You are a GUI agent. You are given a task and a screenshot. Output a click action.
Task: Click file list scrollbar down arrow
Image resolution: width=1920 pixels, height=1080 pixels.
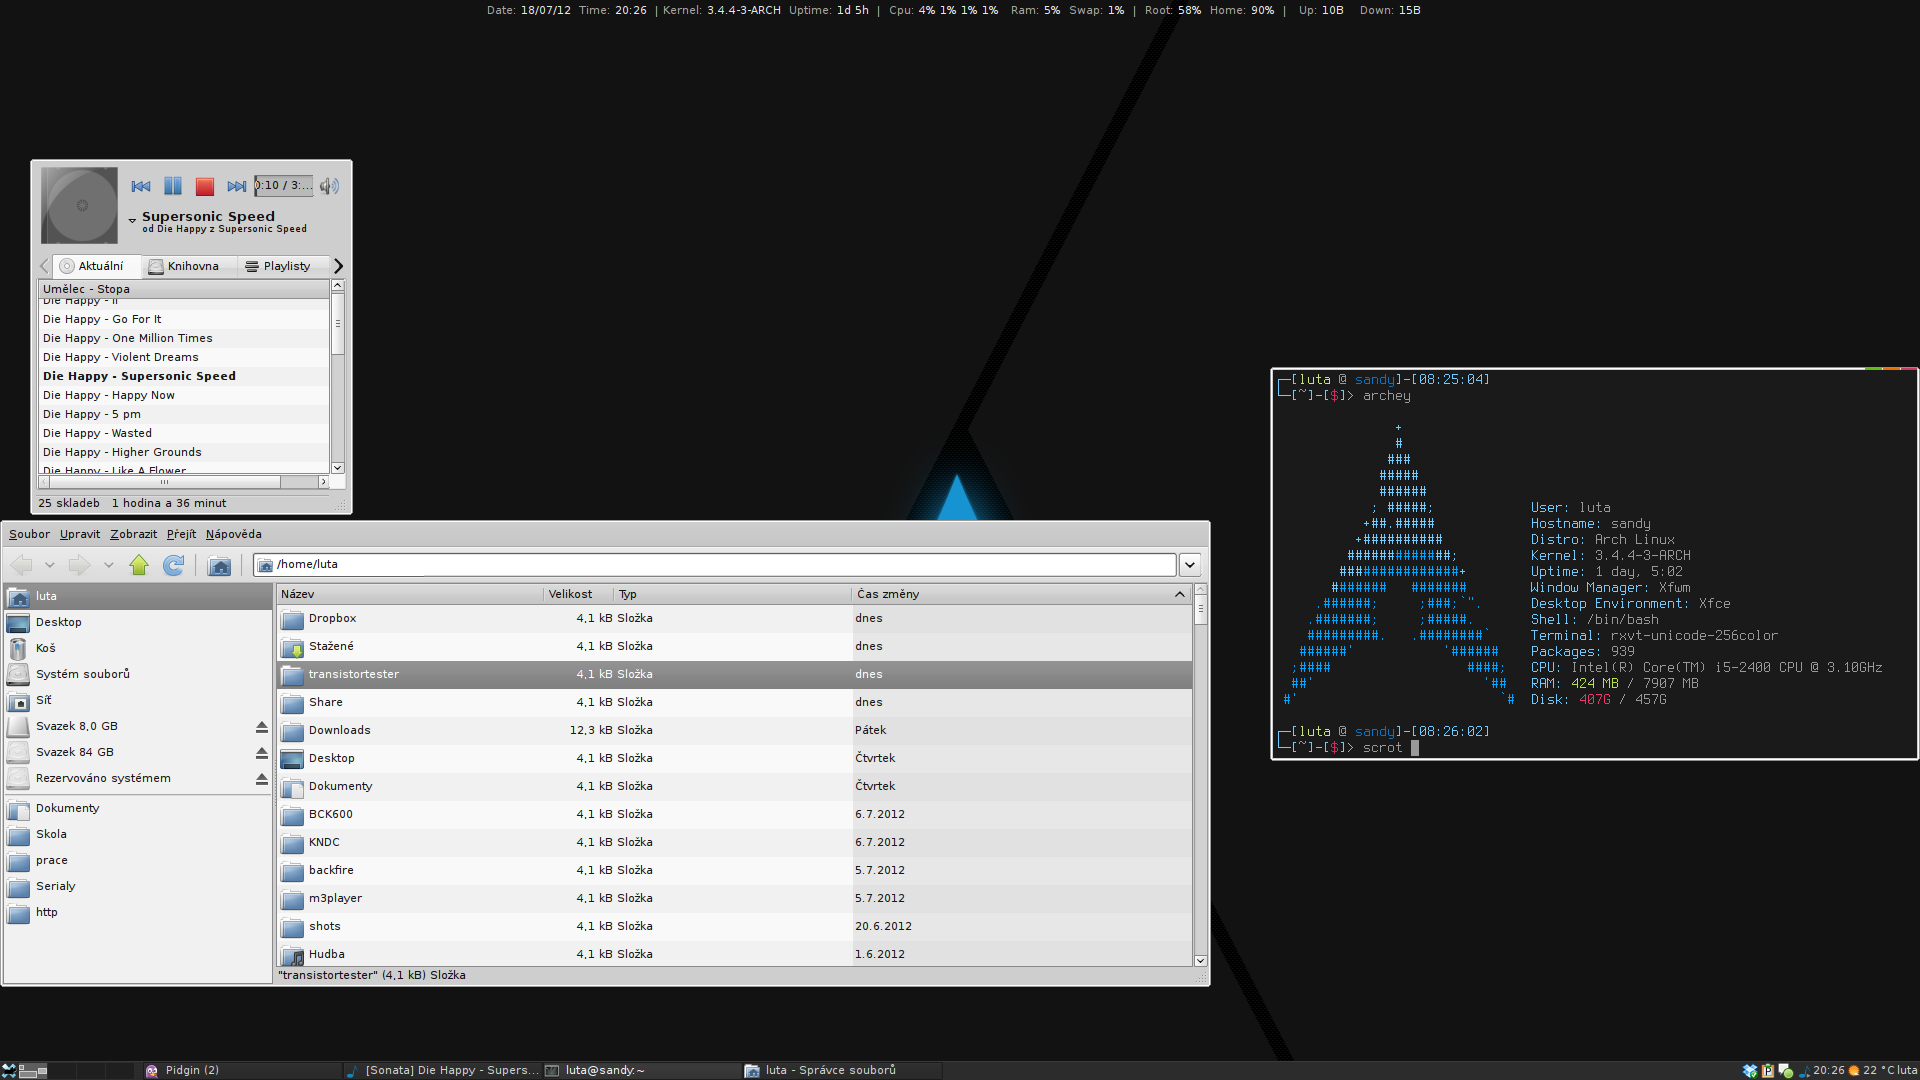(1201, 960)
